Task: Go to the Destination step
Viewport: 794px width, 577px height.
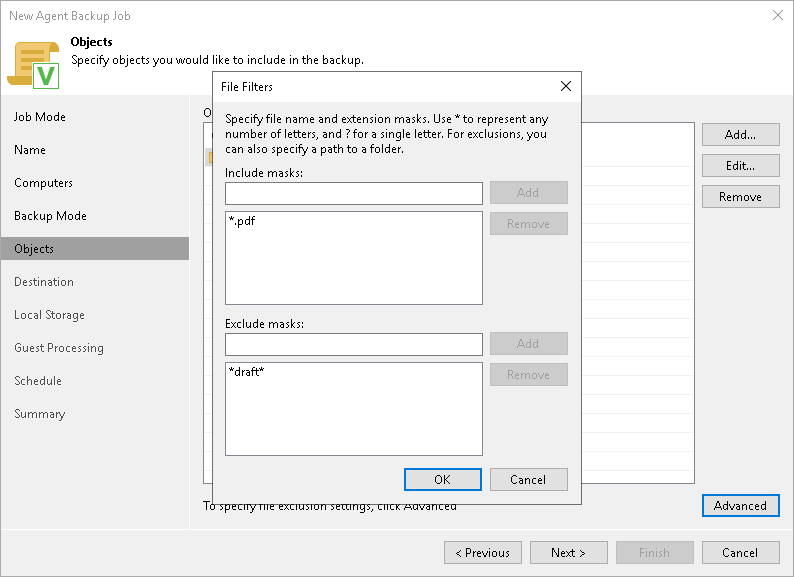Action: pyautogui.click(x=44, y=282)
